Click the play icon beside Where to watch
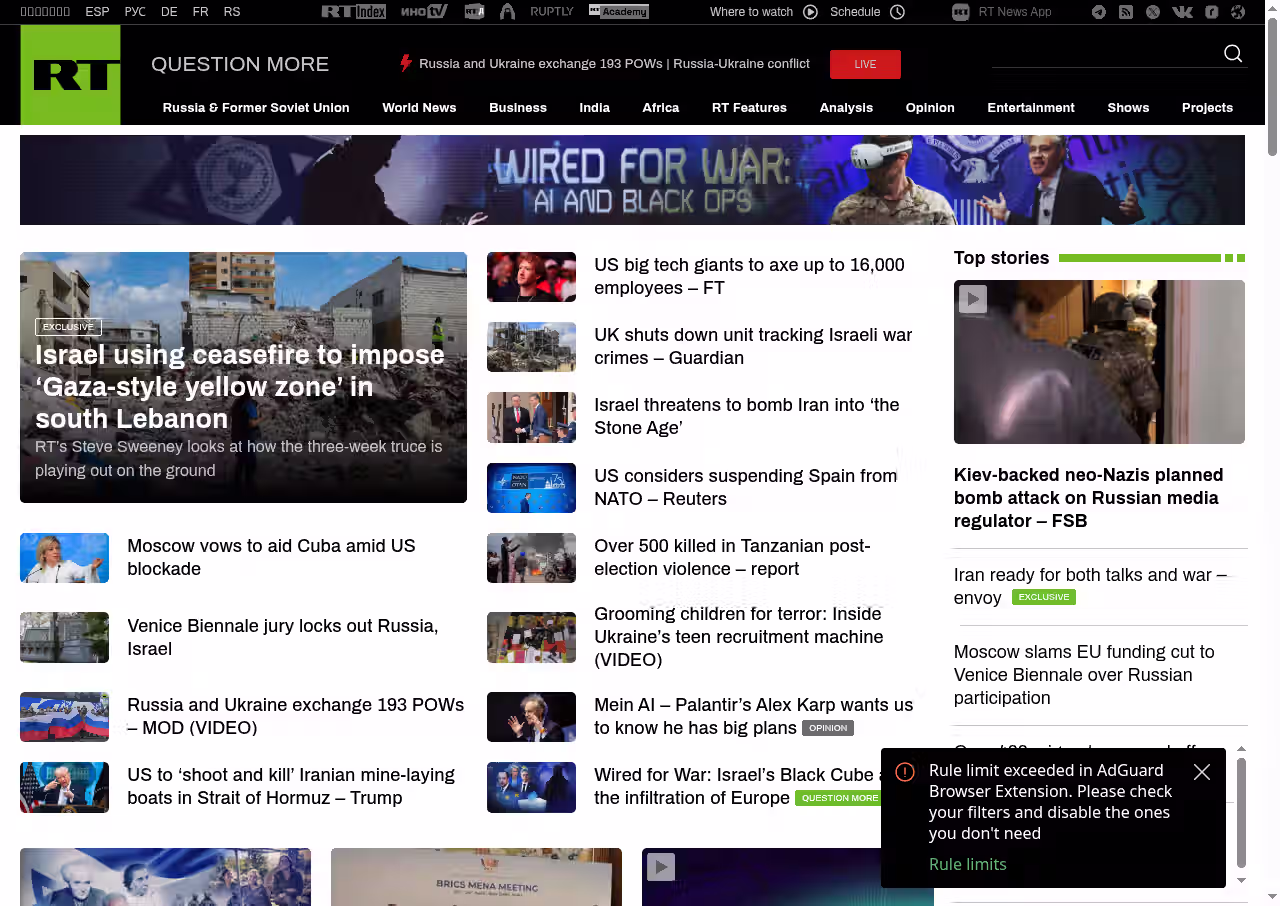Viewport: 1280px width, 906px height. tap(810, 12)
